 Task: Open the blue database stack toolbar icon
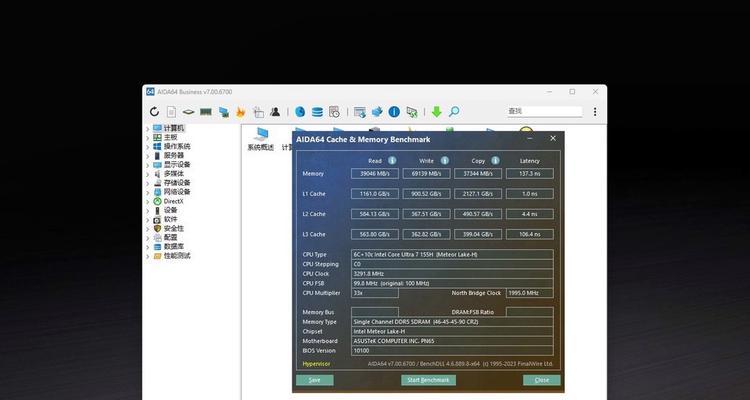click(x=317, y=112)
